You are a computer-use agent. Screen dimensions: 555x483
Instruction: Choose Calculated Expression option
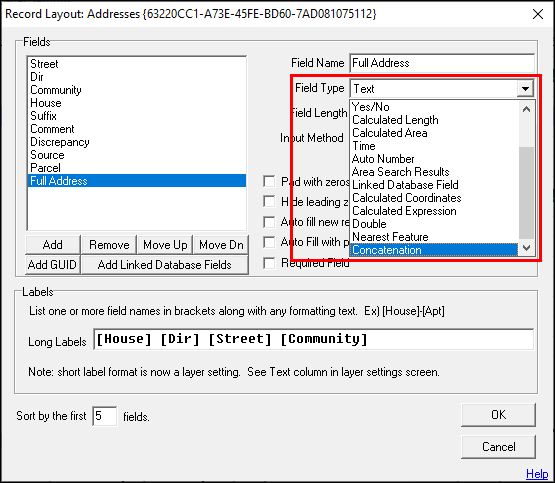[434, 211]
